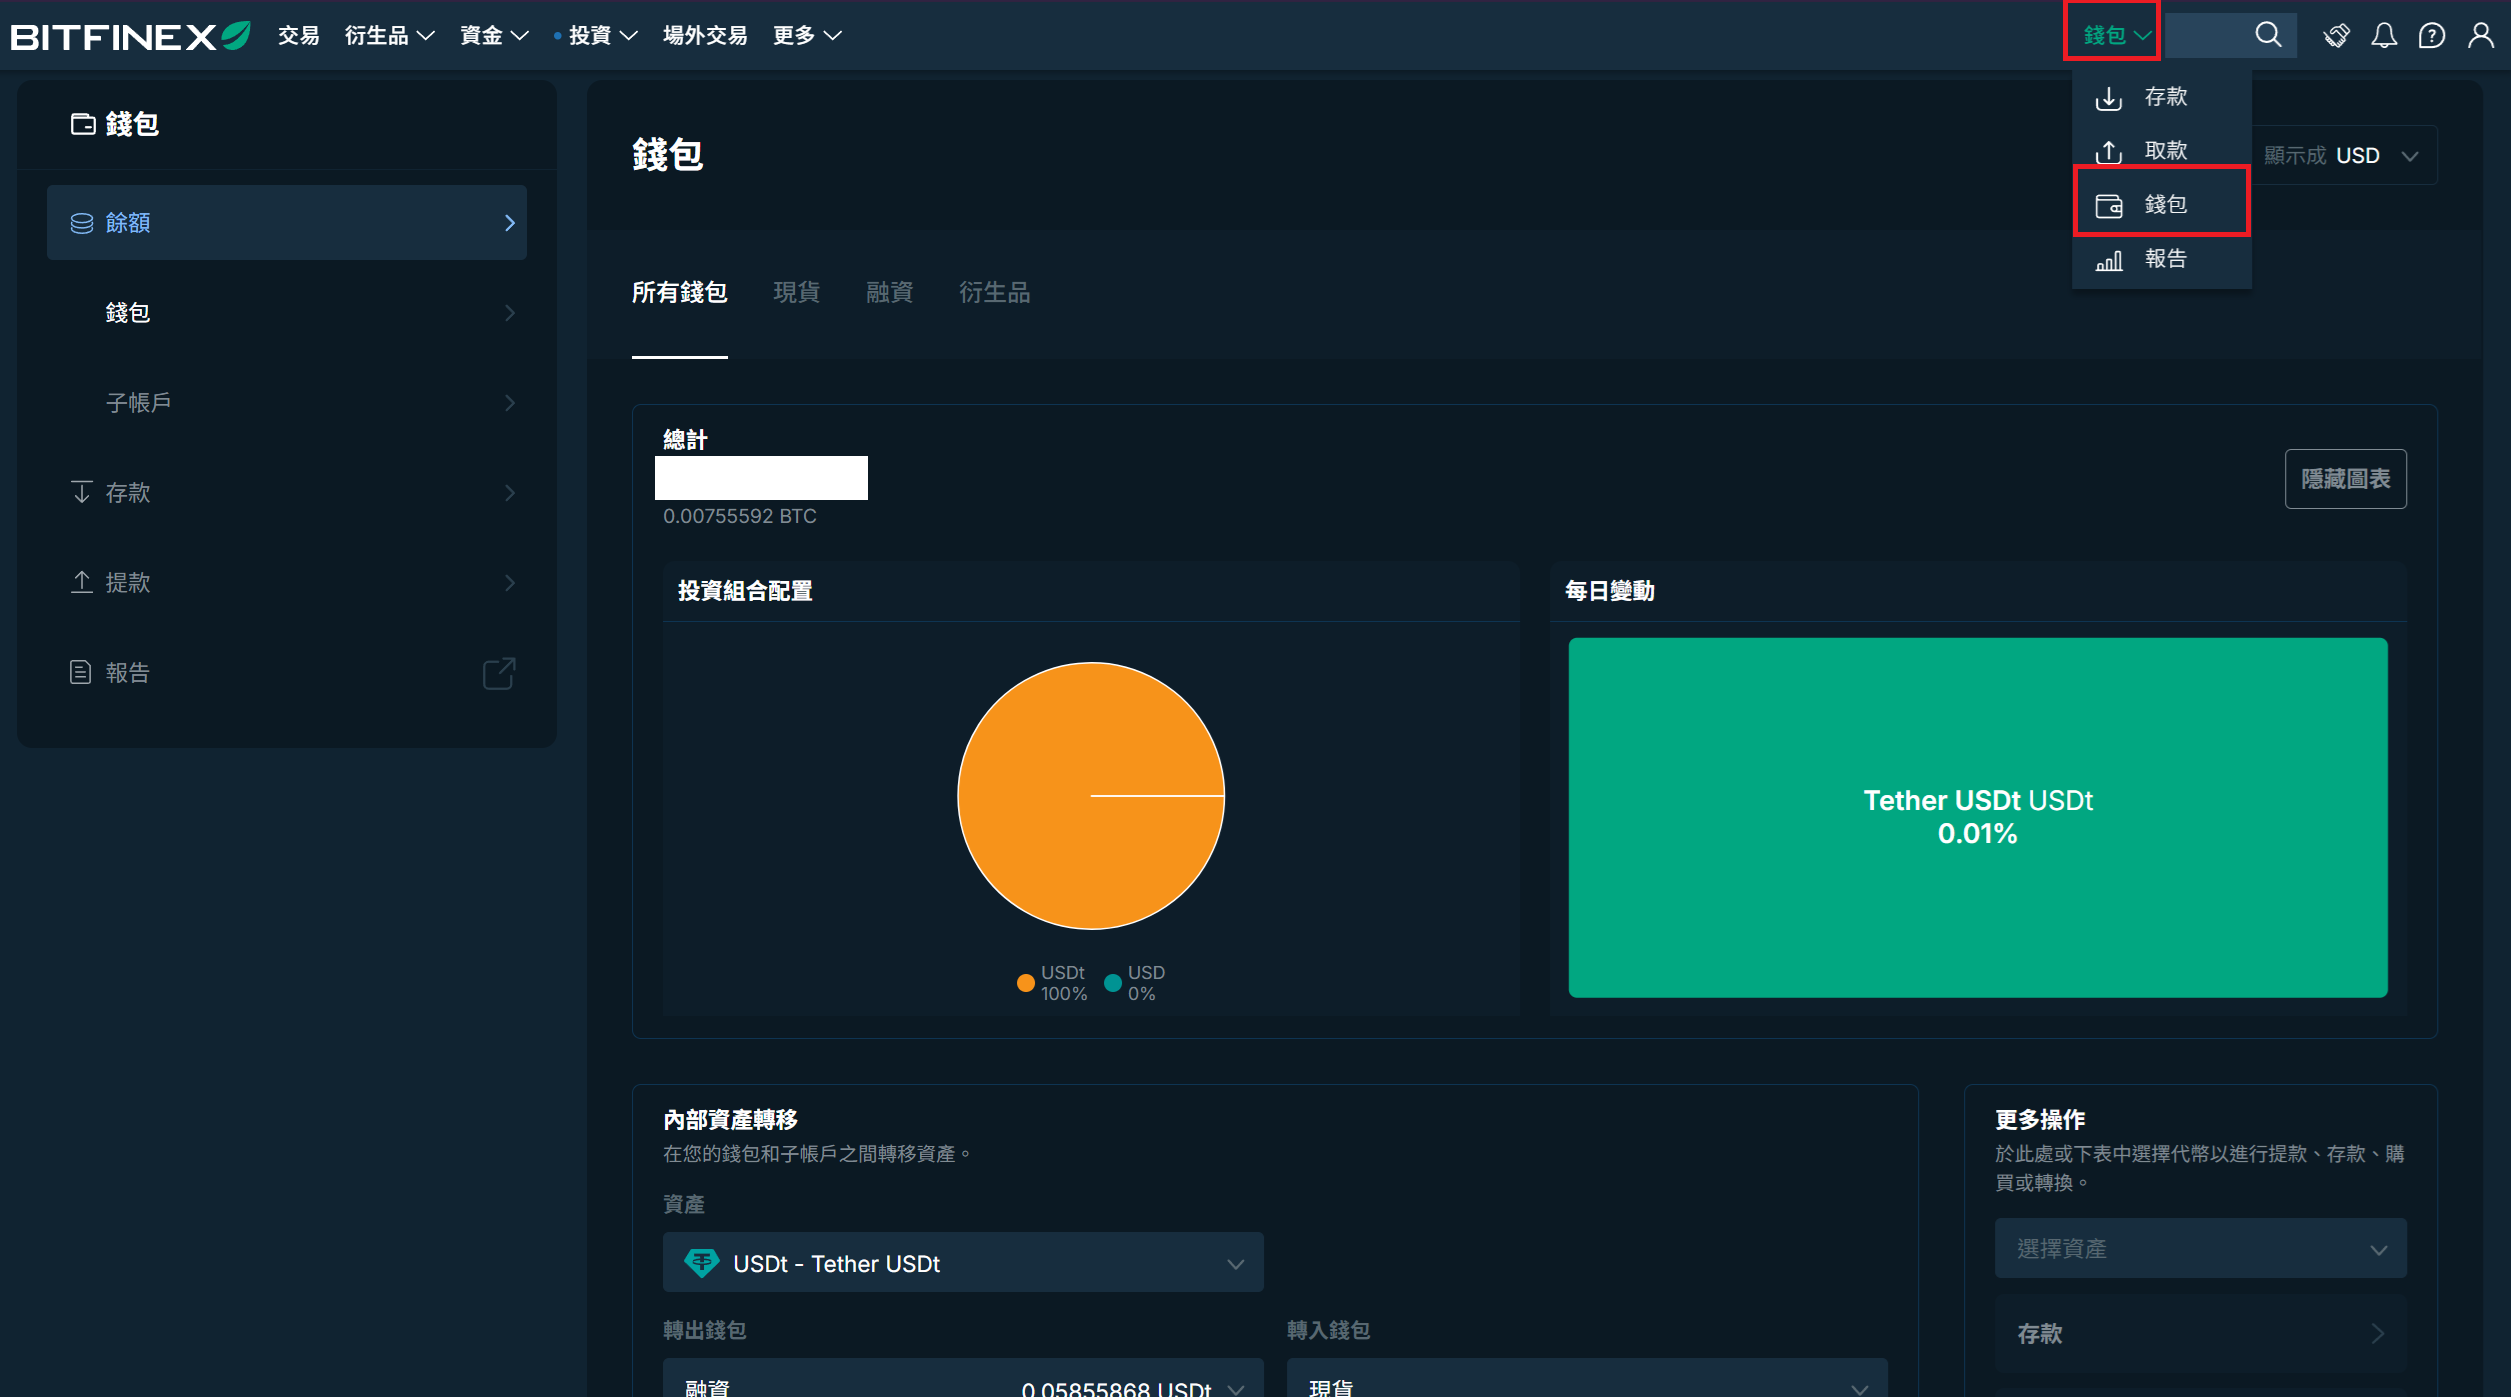The height and width of the screenshot is (1397, 2511).
Task: Click 存款 button under 更多操作
Action: [x=2200, y=1333]
